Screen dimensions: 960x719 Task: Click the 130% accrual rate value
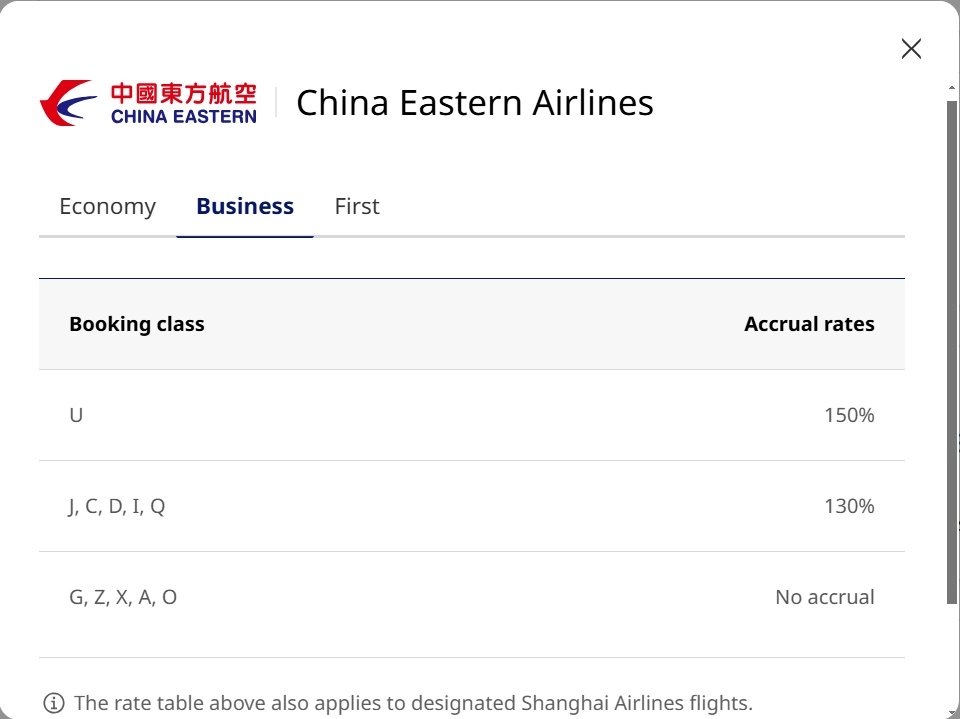pyautogui.click(x=849, y=506)
